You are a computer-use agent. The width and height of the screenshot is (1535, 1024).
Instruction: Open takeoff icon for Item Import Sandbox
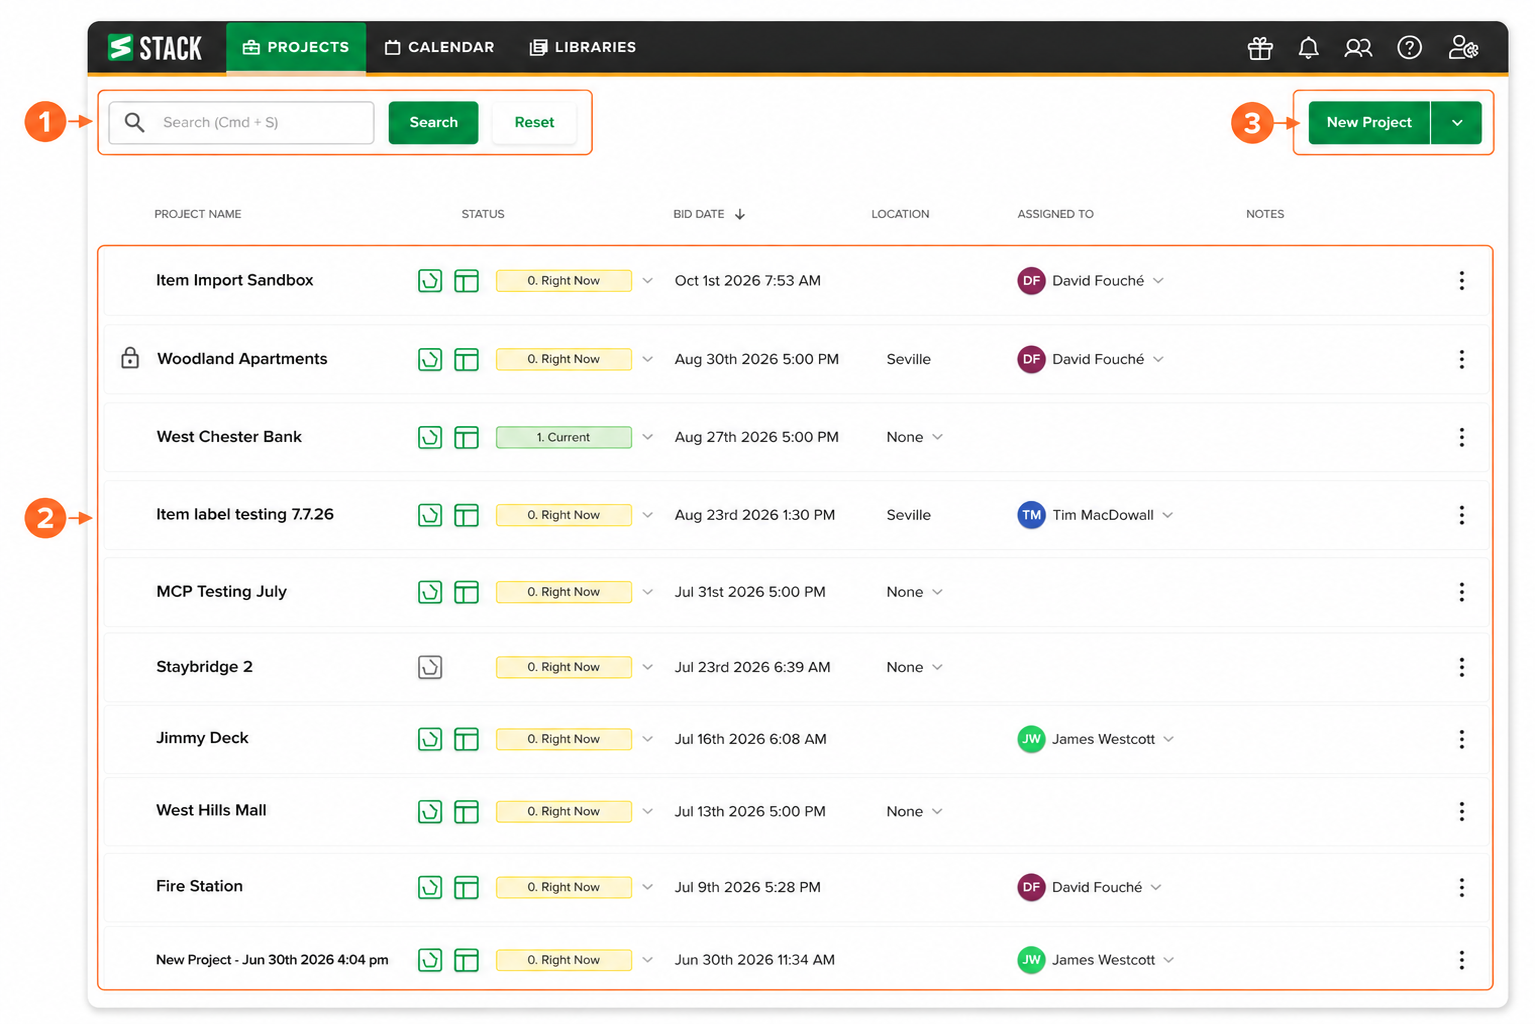(430, 281)
